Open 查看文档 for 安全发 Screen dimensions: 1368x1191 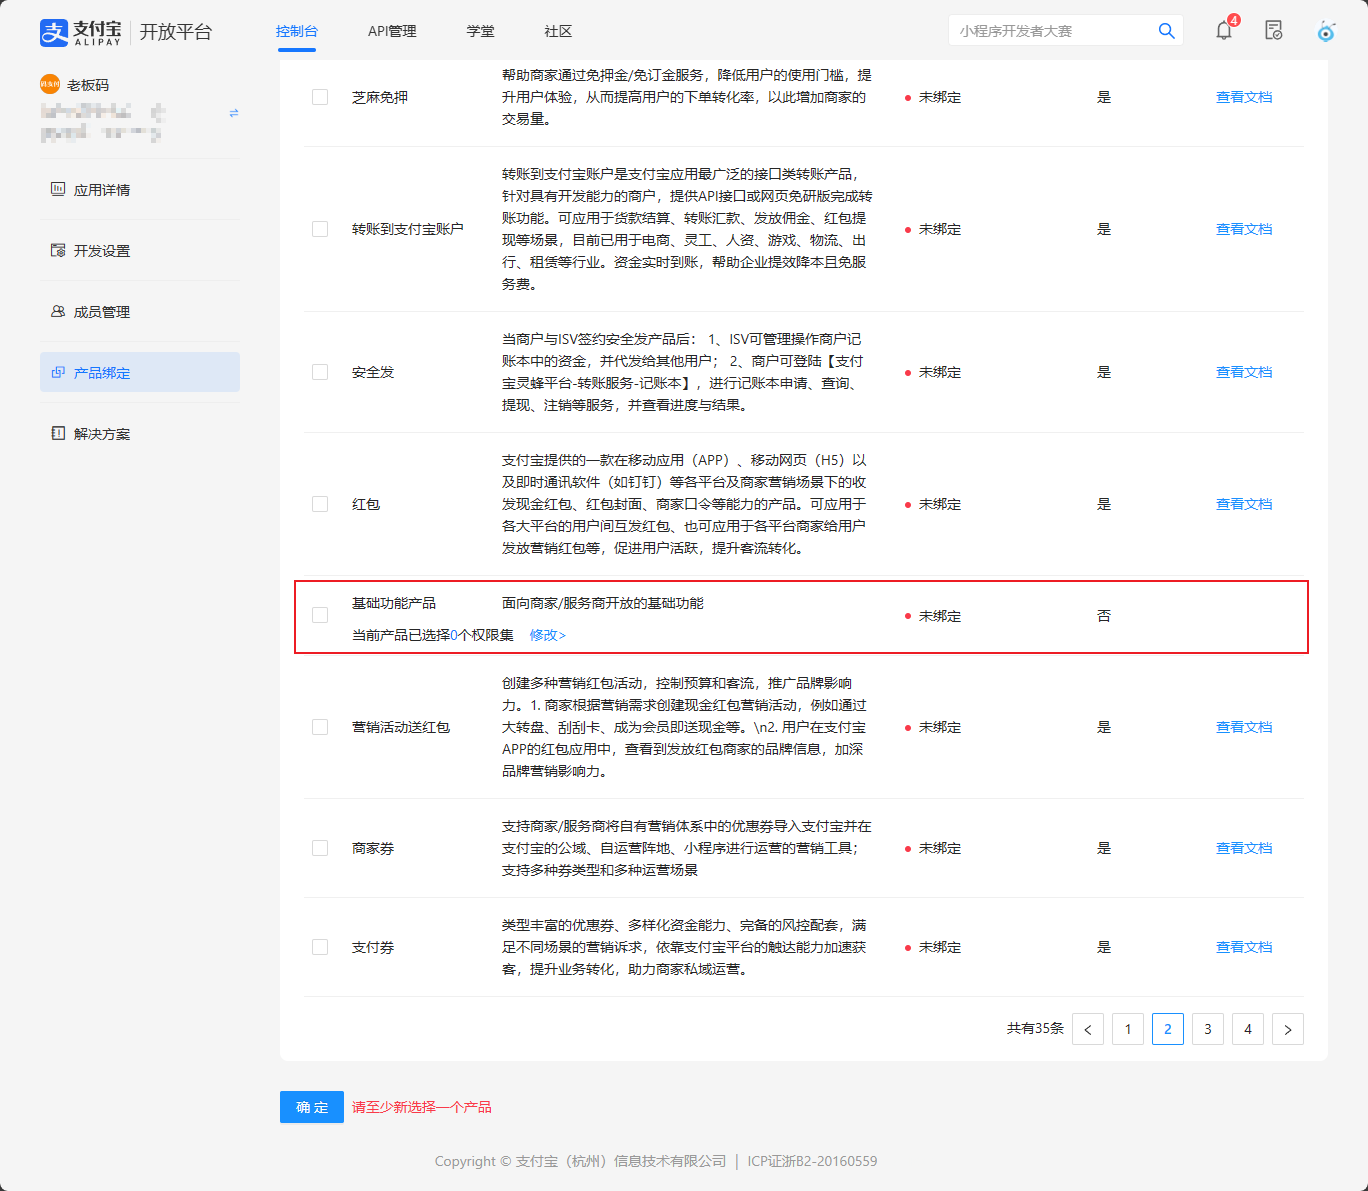pyautogui.click(x=1243, y=372)
